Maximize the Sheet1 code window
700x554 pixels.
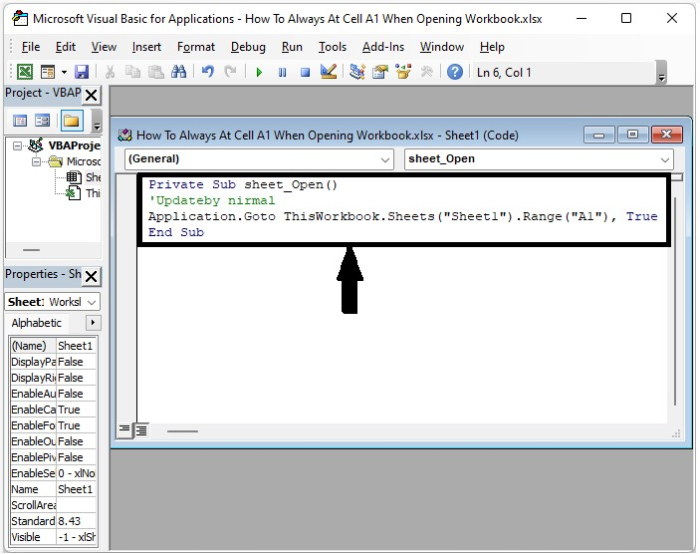[632, 134]
